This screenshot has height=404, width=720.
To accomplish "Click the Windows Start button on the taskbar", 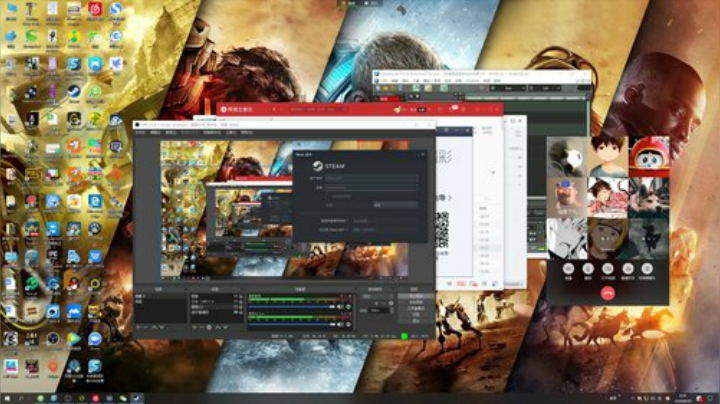I will 8,398.
